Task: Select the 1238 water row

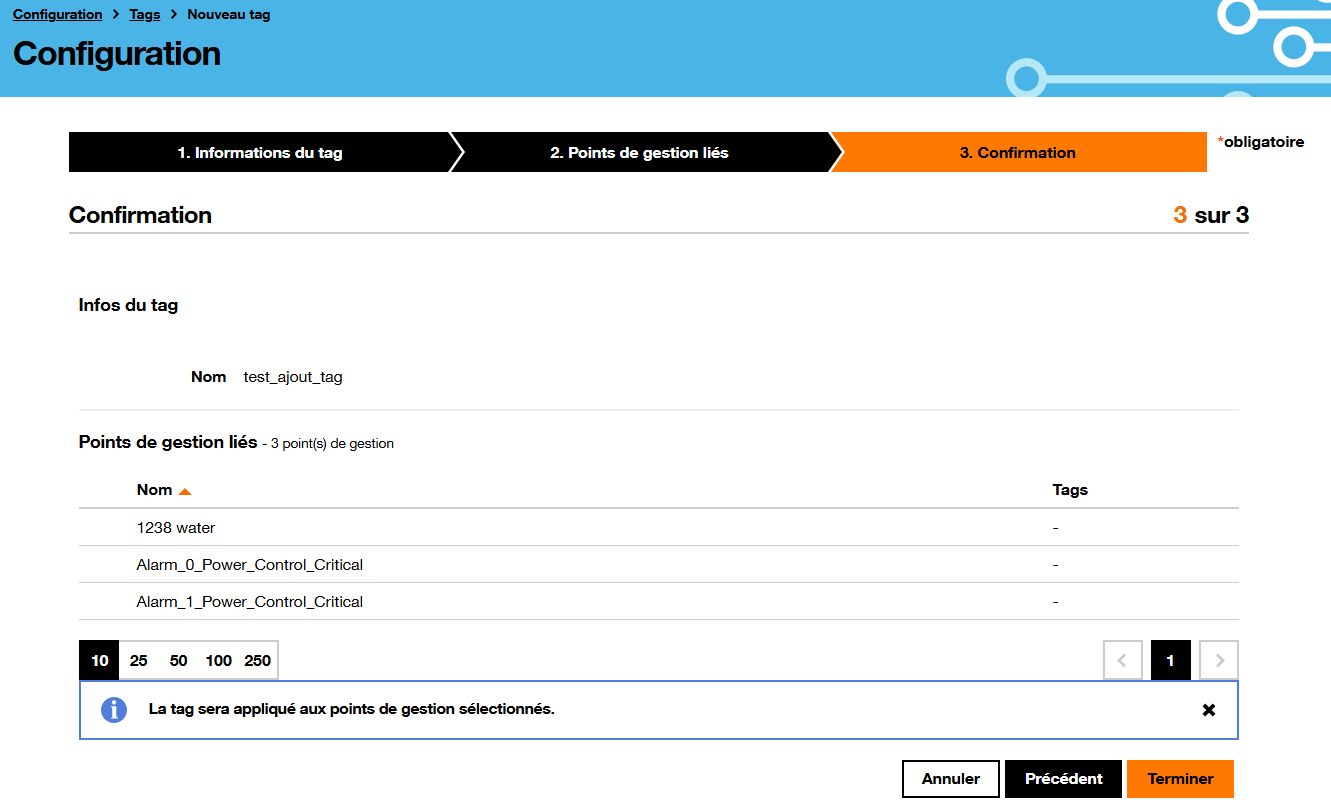Action: click(176, 527)
